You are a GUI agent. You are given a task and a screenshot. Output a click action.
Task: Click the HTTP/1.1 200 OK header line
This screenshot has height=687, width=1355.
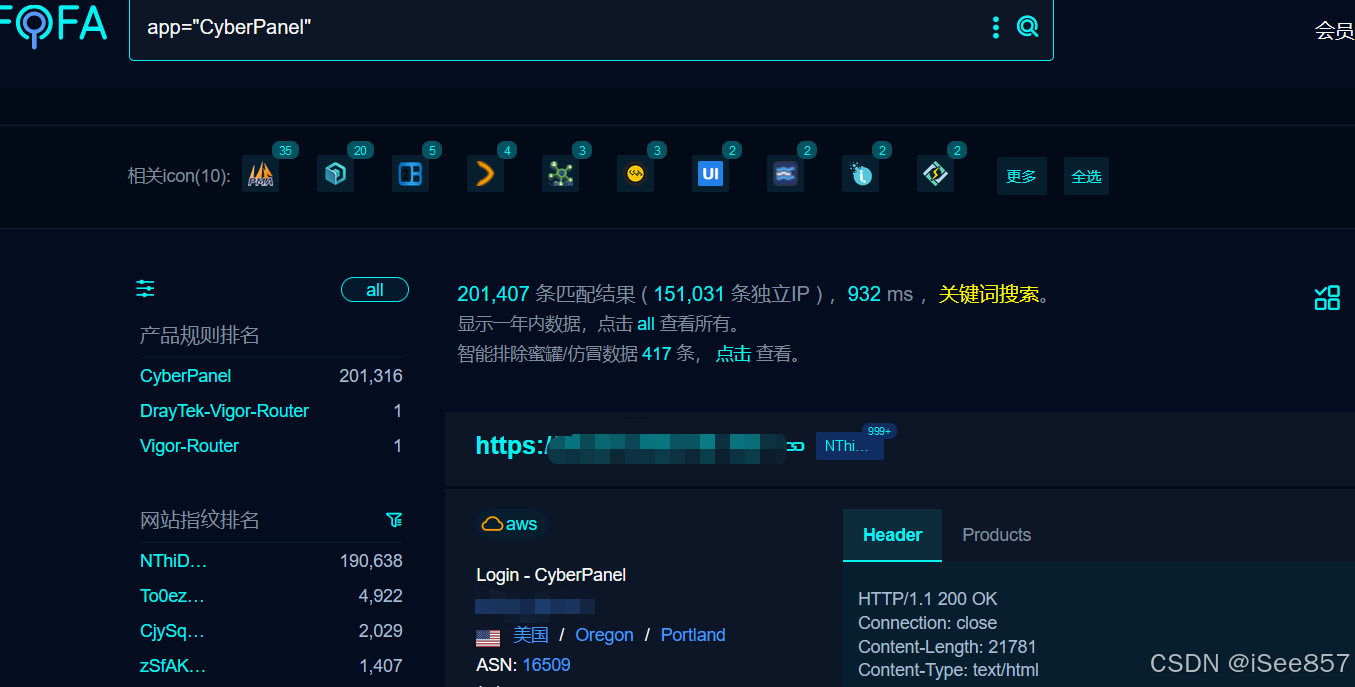point(928,599)
